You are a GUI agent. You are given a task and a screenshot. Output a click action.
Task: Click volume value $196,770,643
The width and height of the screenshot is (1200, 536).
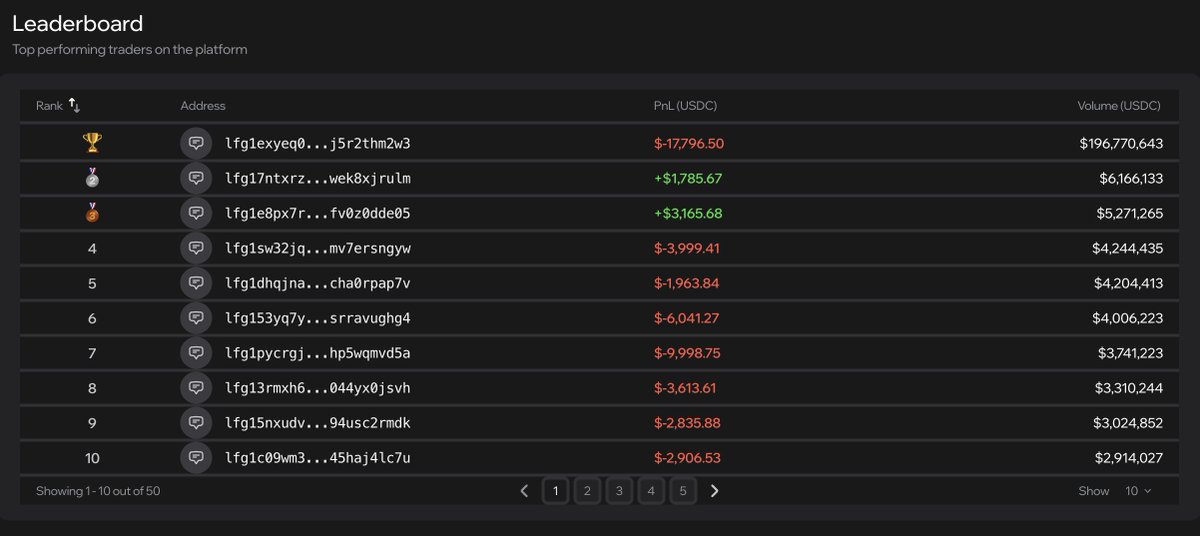(x=1121, y=143)
